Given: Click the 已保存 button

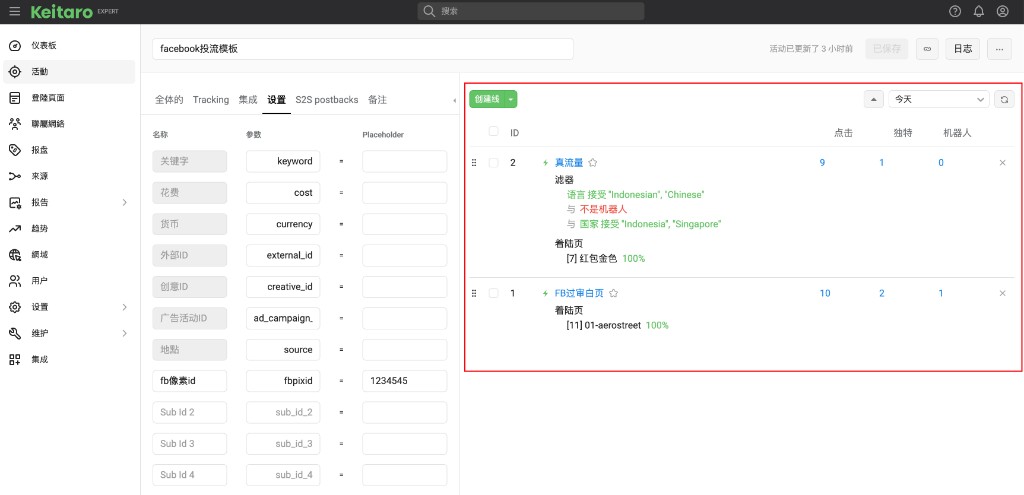Looking at the screenshot, I should pyautogui.click(x=887, y=49).
